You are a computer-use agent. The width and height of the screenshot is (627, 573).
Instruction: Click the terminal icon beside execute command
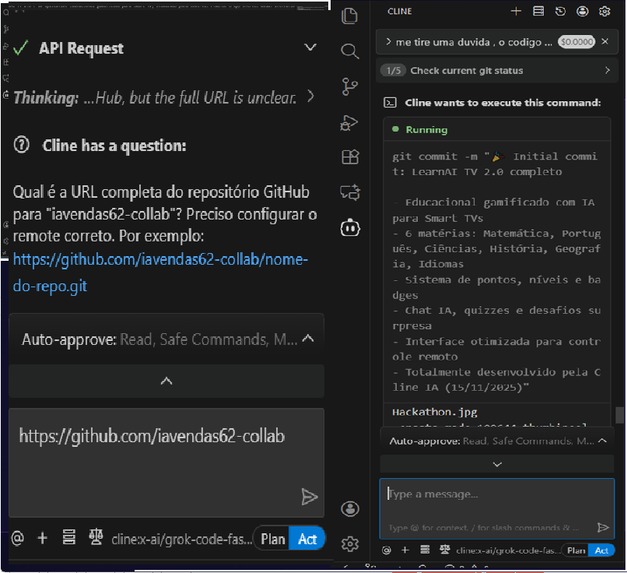[x=390, y=103]
